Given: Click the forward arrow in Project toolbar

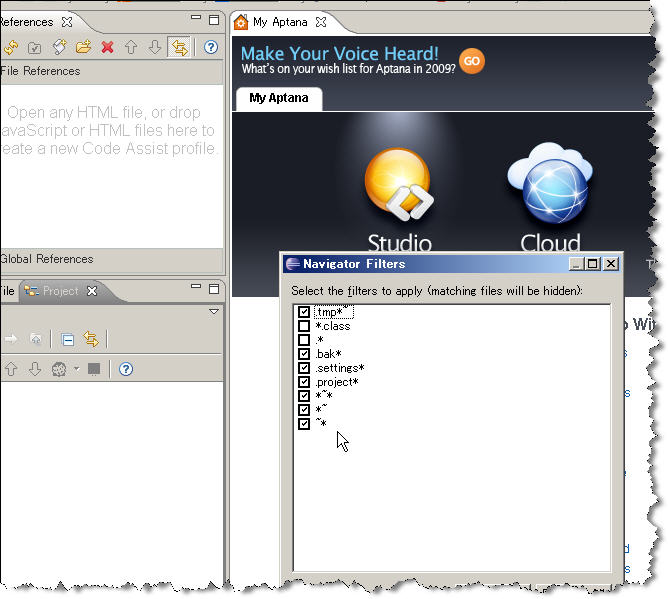Looking at the screenshot, I should [12, 339].
